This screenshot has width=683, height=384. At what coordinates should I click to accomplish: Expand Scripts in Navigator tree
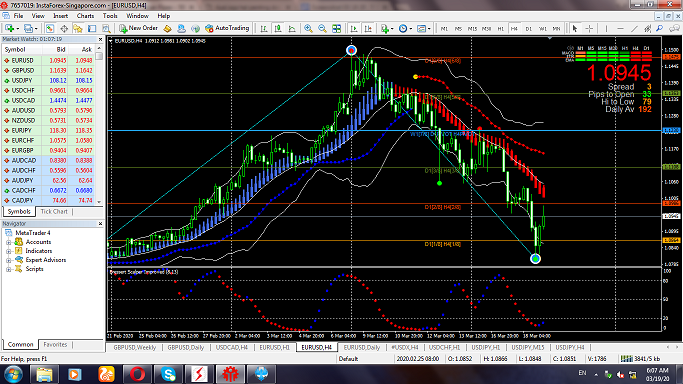point(8,269)
